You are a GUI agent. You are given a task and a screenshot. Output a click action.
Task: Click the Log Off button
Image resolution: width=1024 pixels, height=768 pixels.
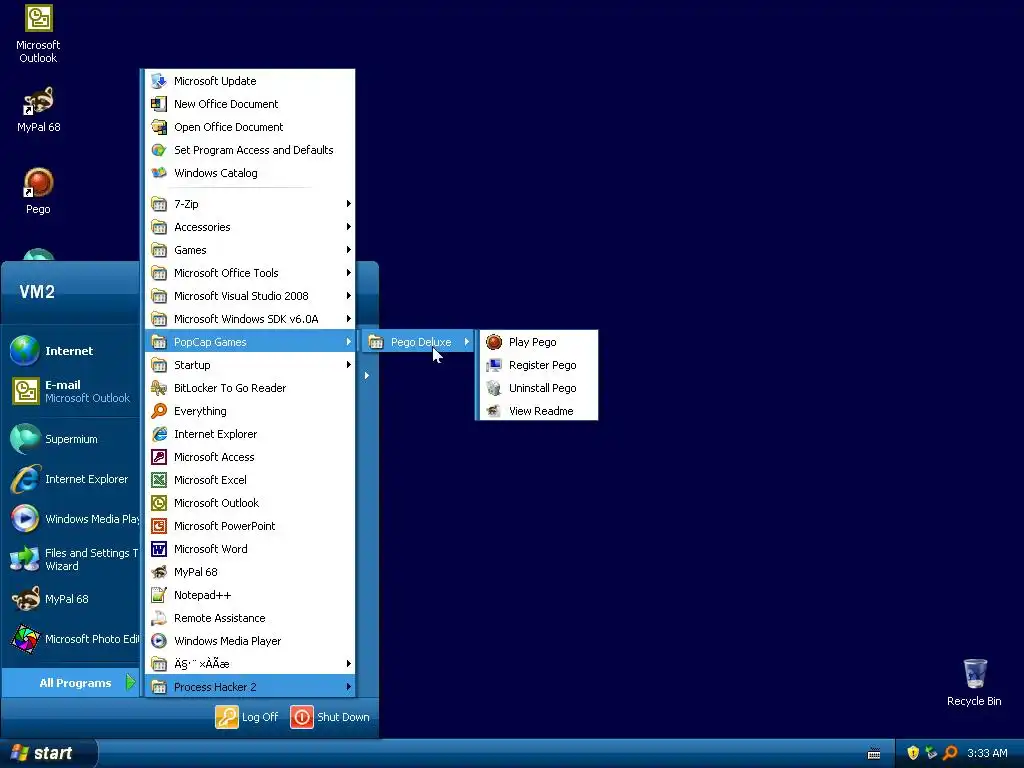point(247,717)
